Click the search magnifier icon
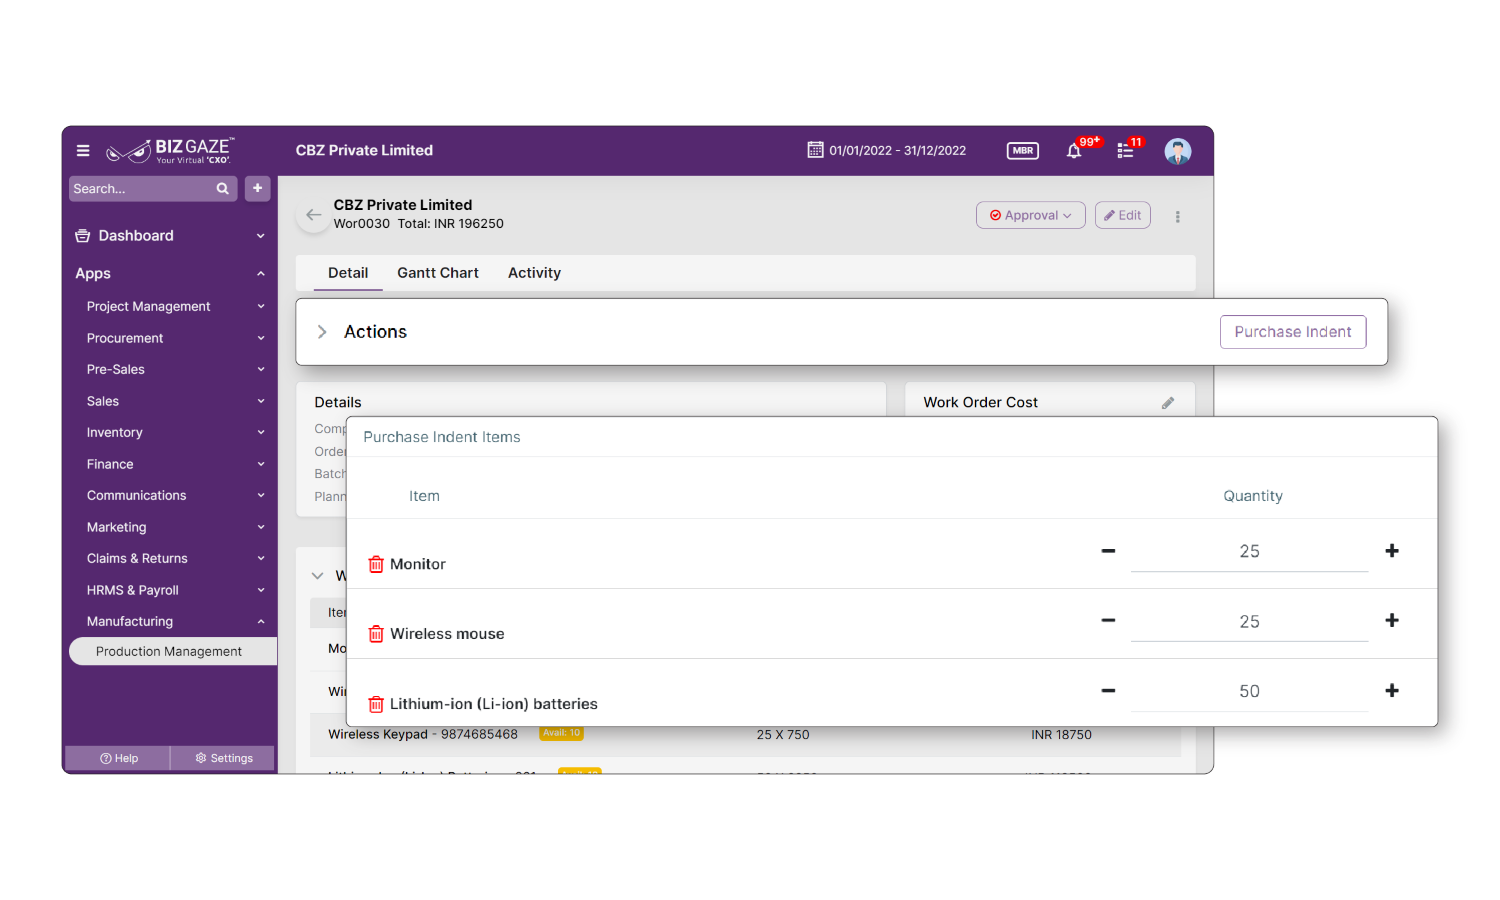The height and width of the screenshot is (900, 1500). (x=223, y=189)
